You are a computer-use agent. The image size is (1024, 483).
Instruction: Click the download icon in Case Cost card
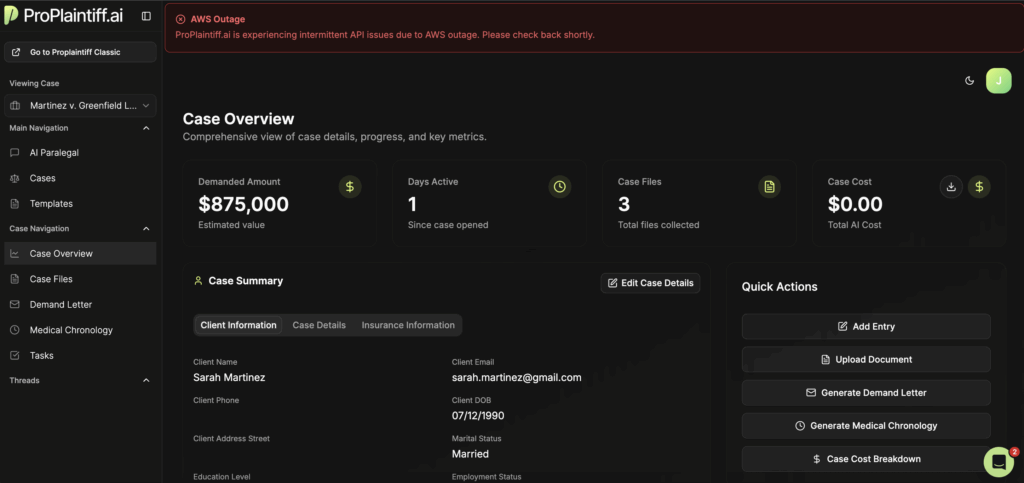click(952, 186)
